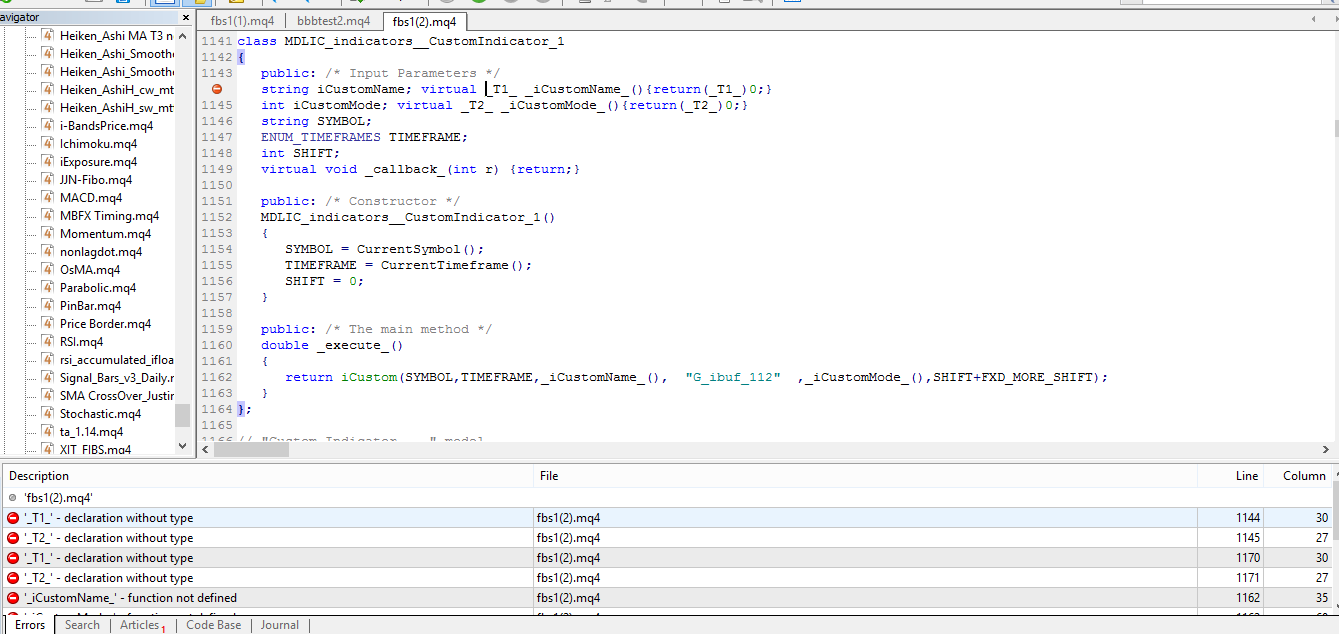Select the fbs1(2).mq4 editor tab

[x=424, y=21]
